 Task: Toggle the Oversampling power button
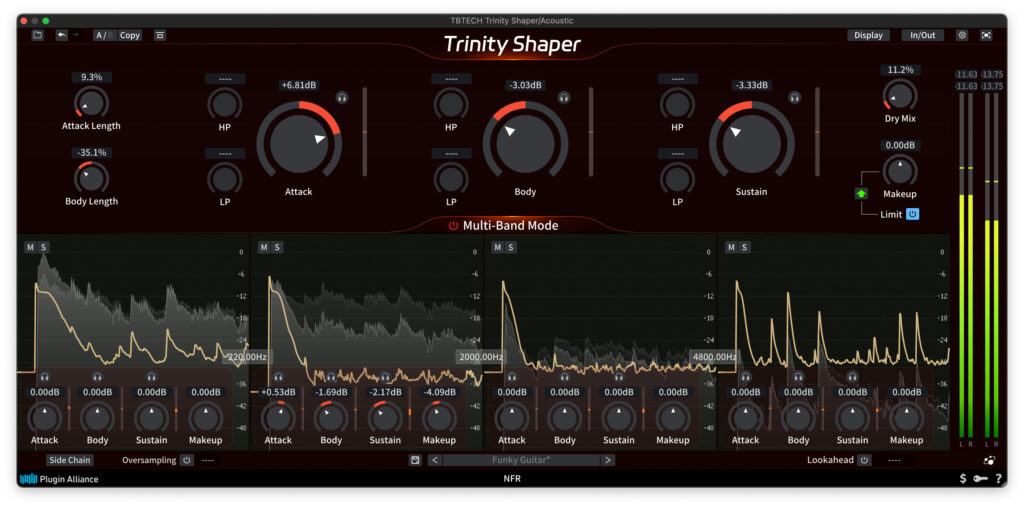point(186,460)
